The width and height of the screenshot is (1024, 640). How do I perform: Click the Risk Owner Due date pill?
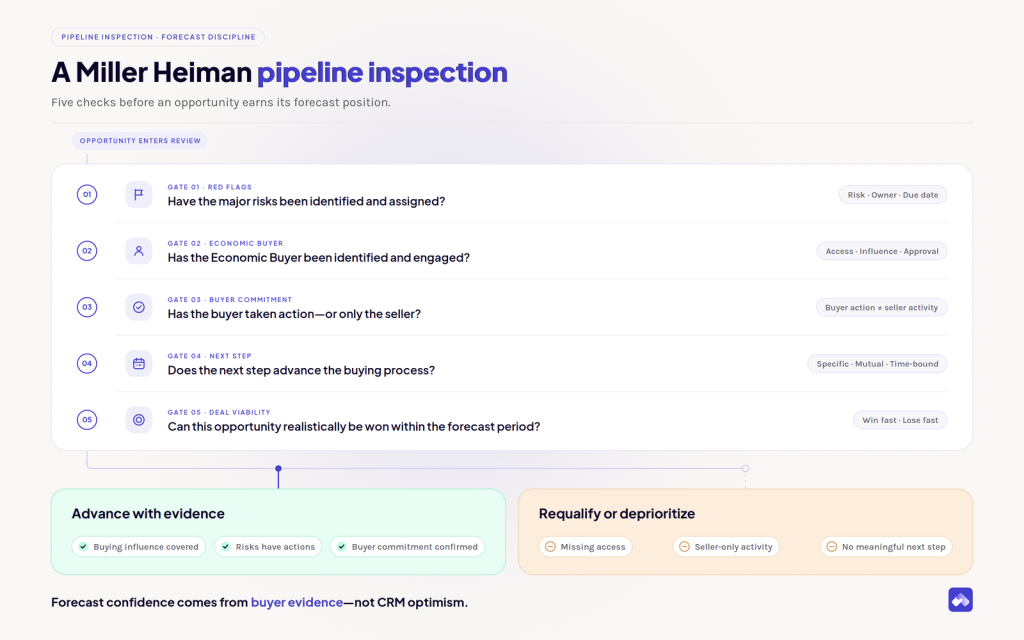pyautogui.click(x=893, y=195)
